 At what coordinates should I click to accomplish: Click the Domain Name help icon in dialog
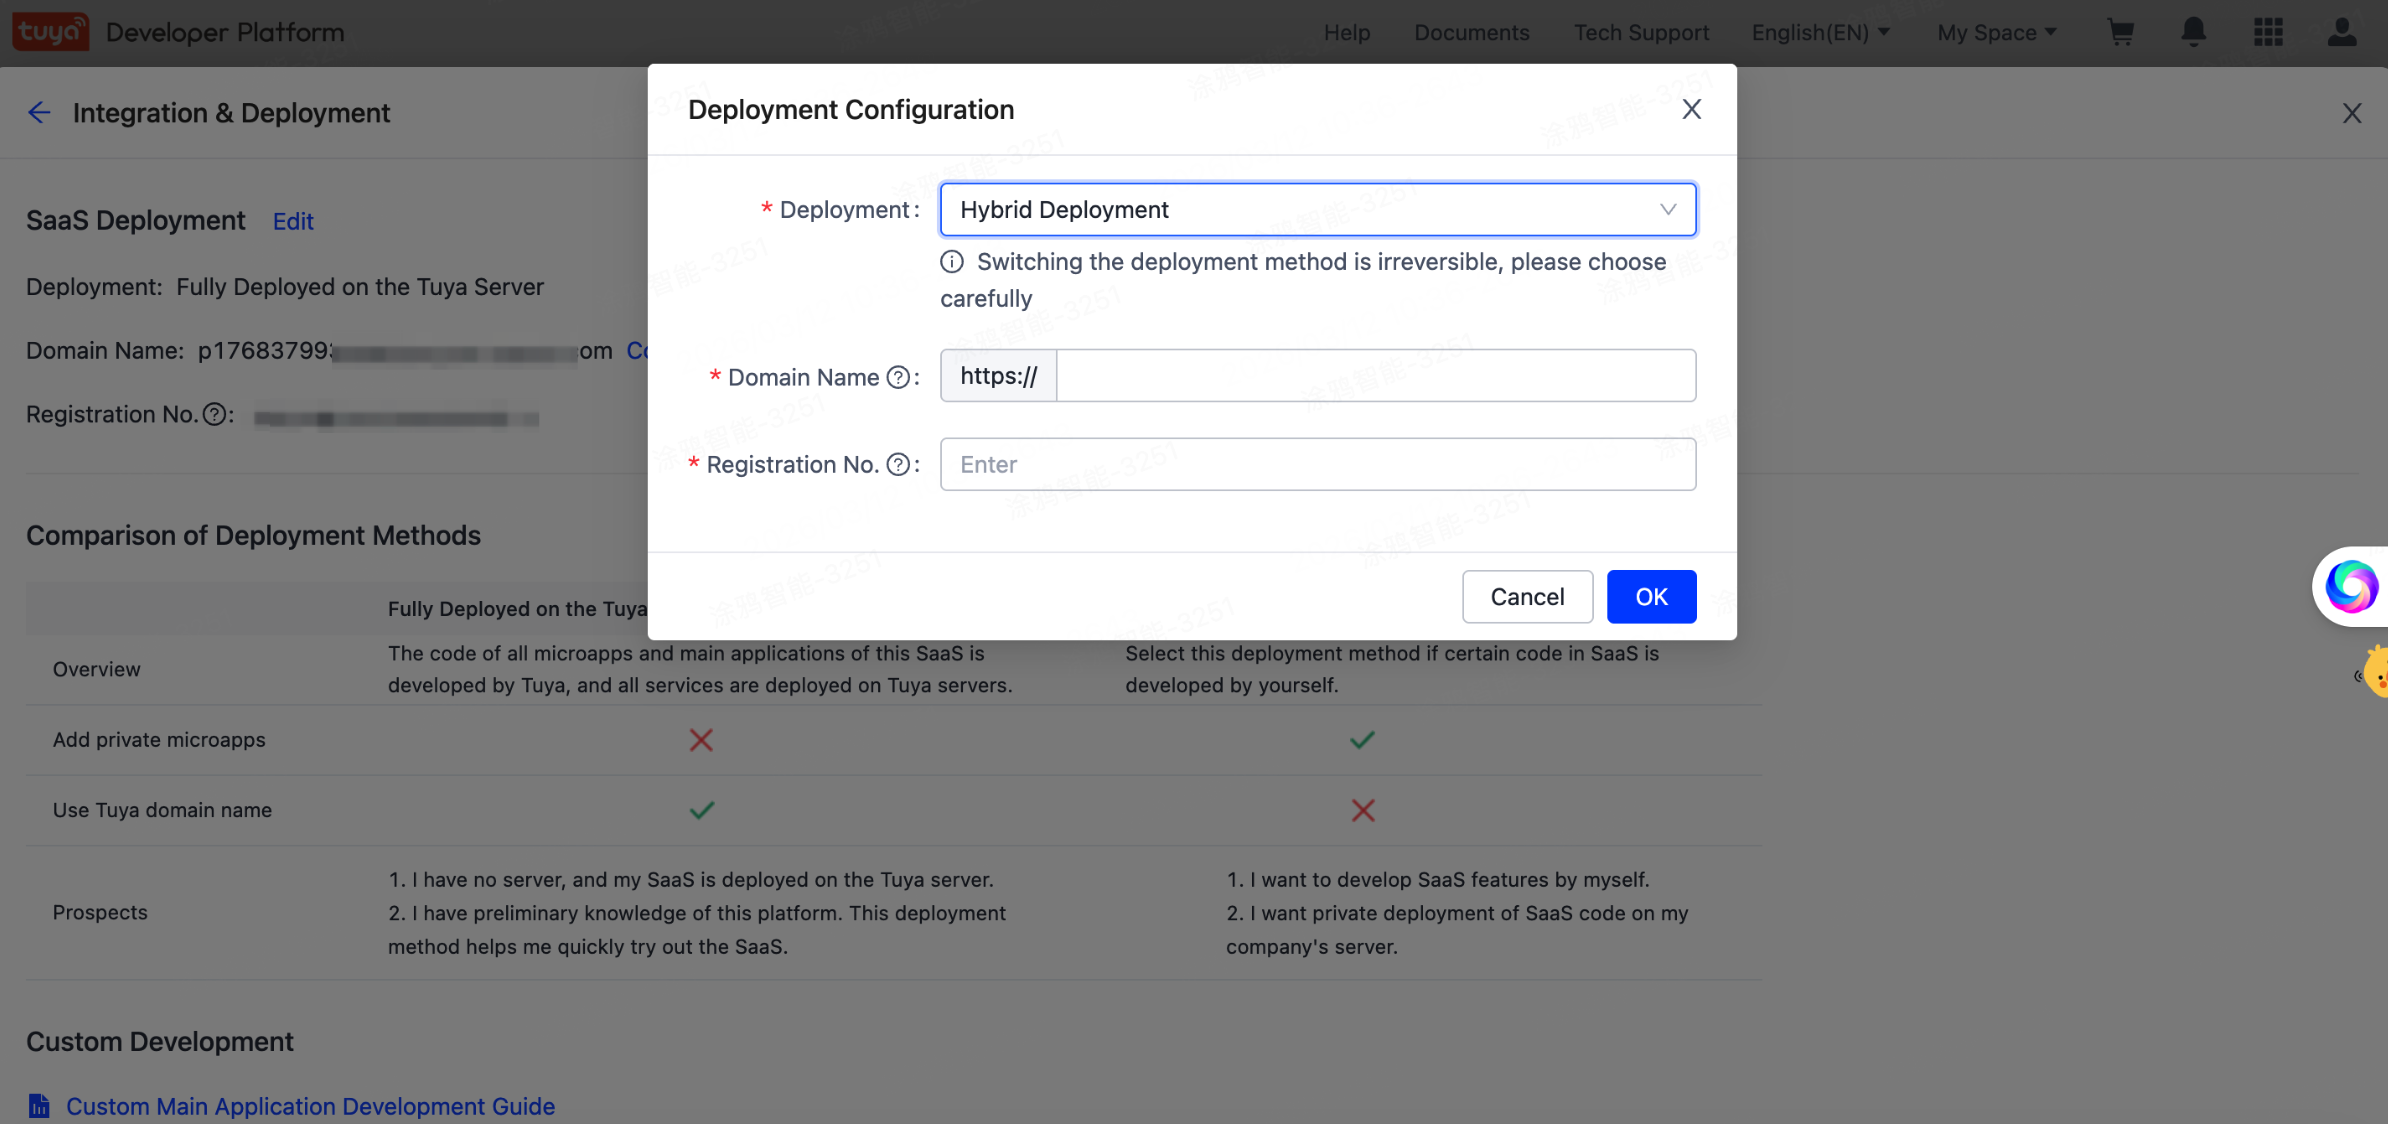898,377
